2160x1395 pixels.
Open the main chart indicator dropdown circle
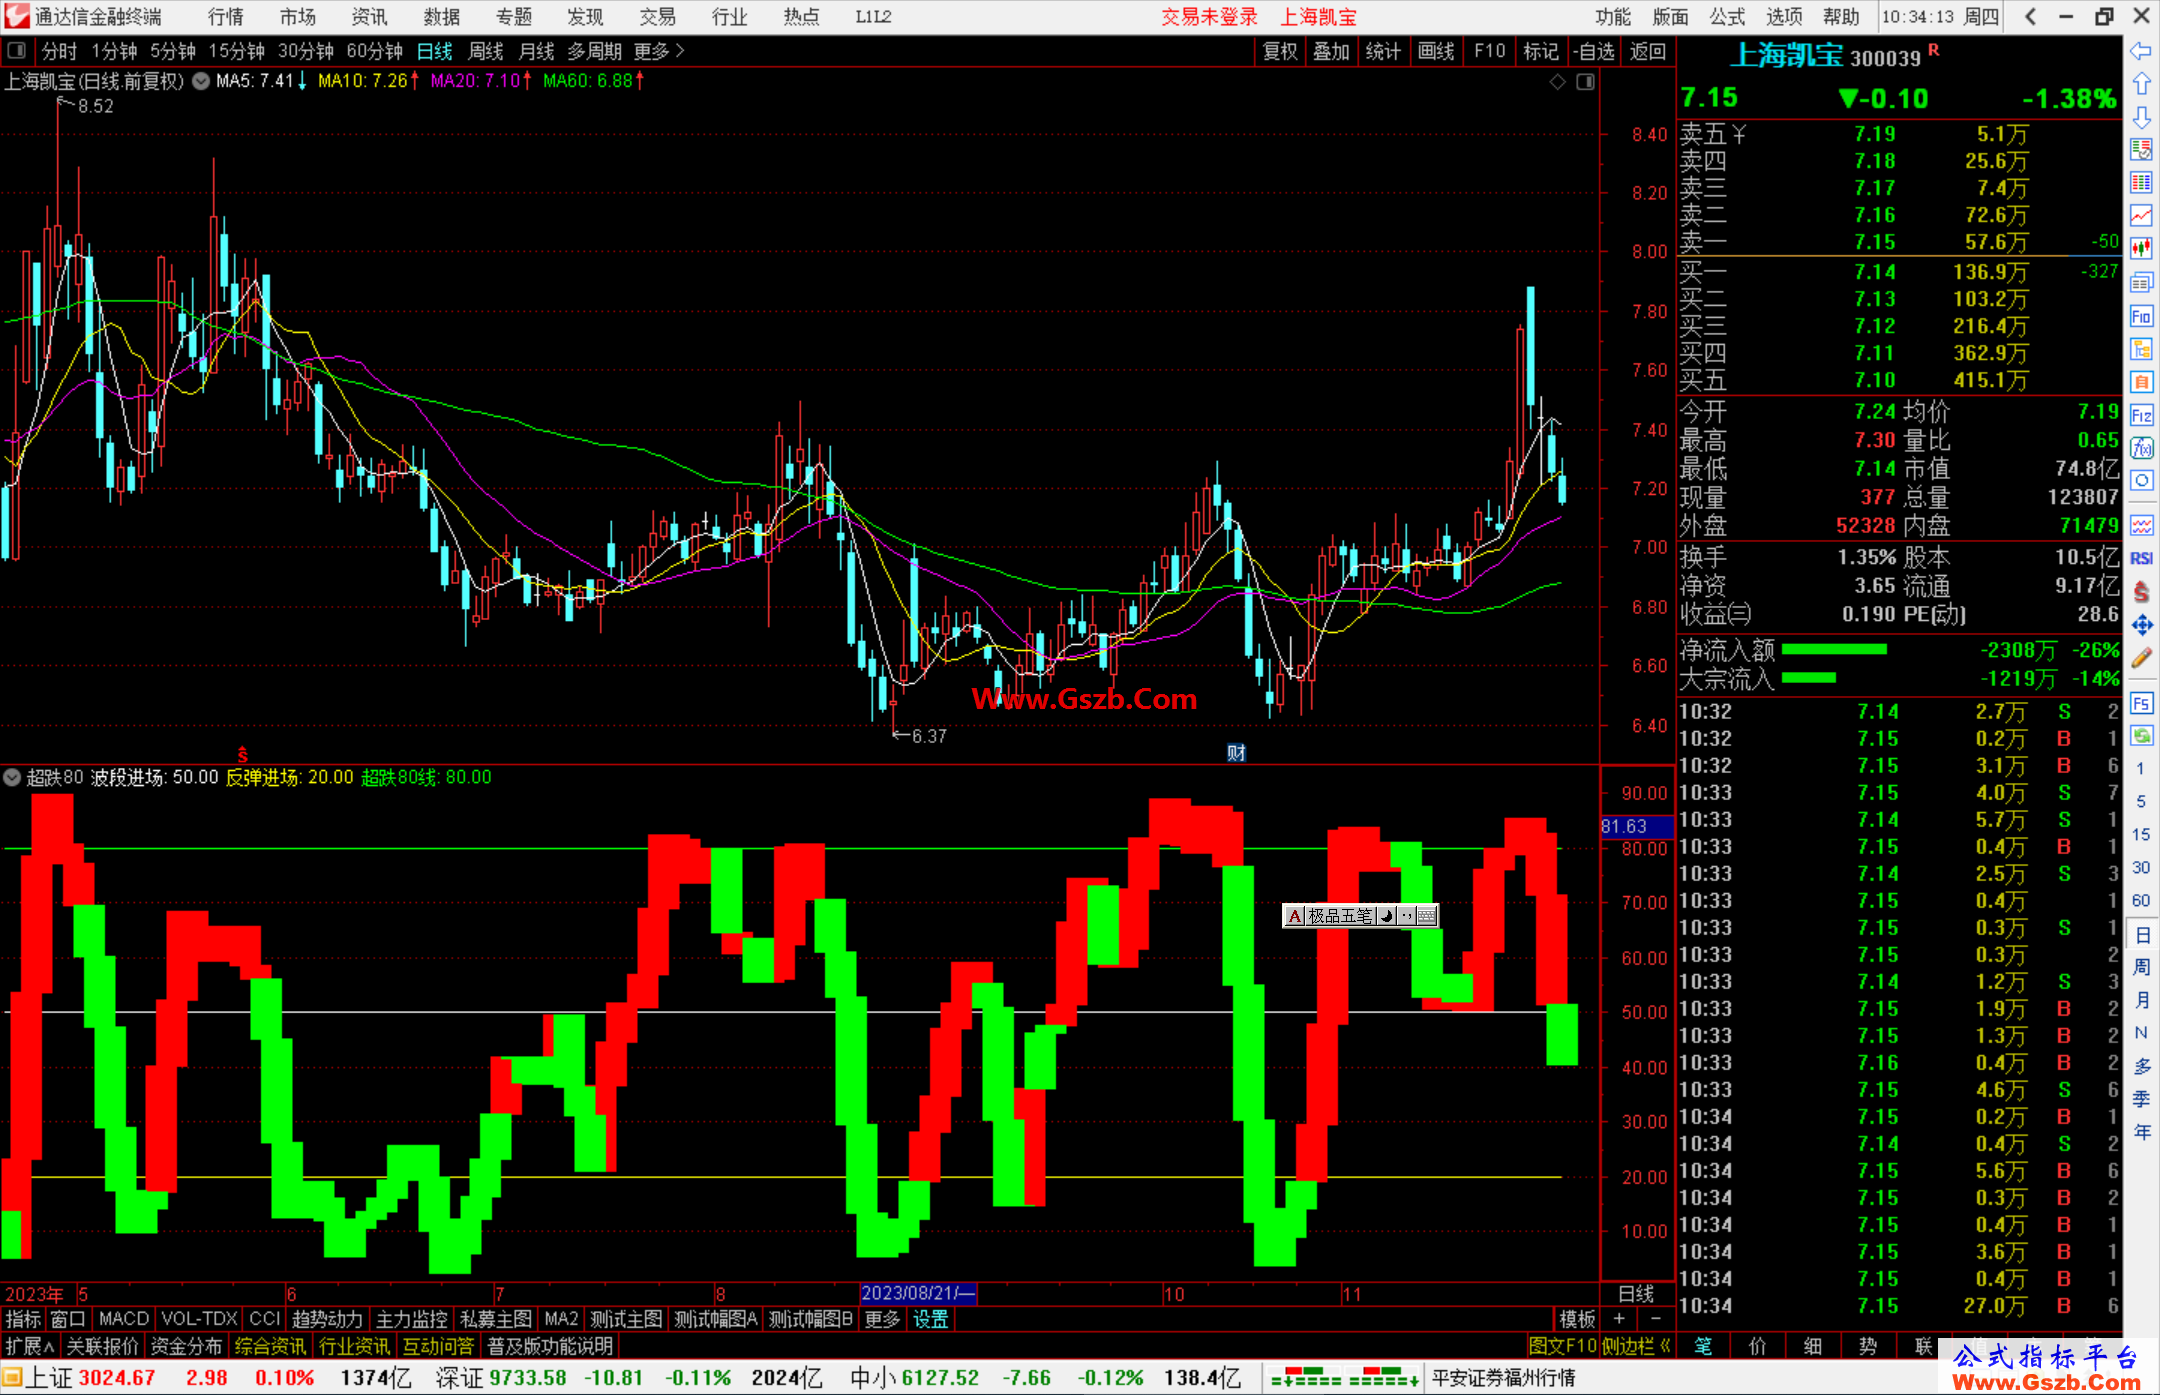click(201, 81)
